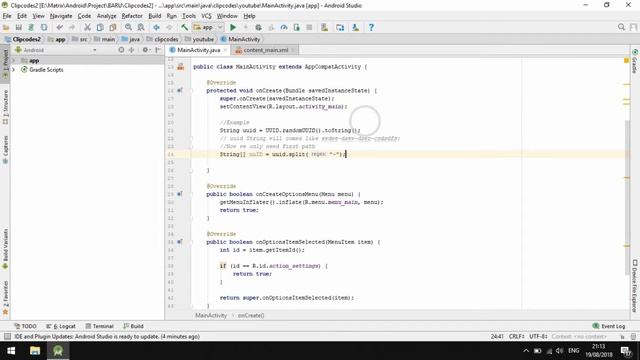
Task: Open Project panel gear settings
Action: click(x=145, y=50)
